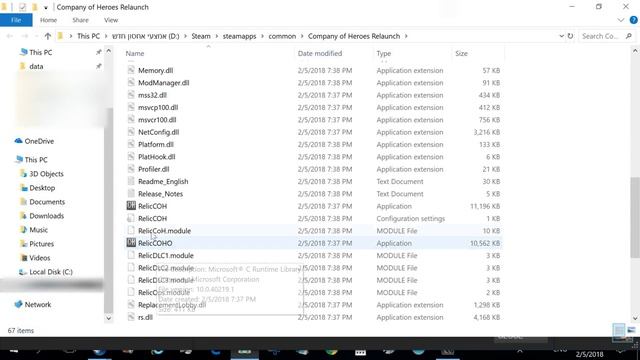Open the pinned data folder

[36, 67]
